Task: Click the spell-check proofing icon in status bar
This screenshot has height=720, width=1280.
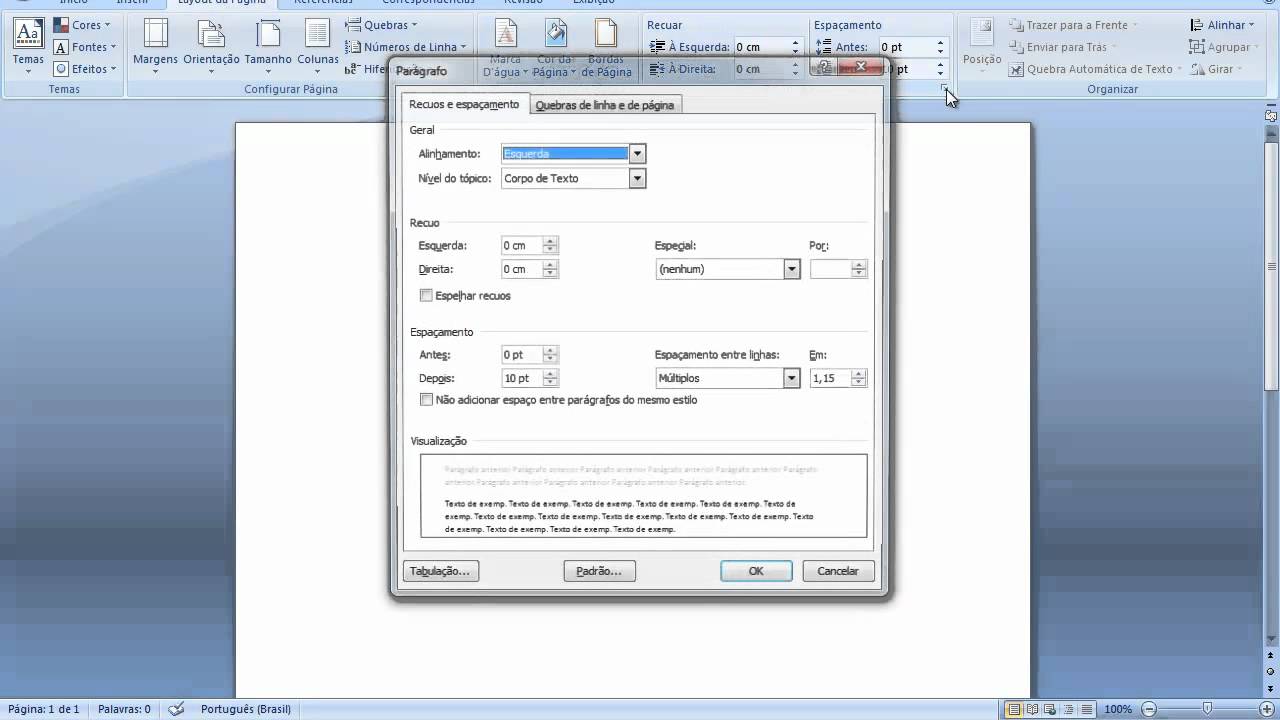Action: (x=177, y=709)
